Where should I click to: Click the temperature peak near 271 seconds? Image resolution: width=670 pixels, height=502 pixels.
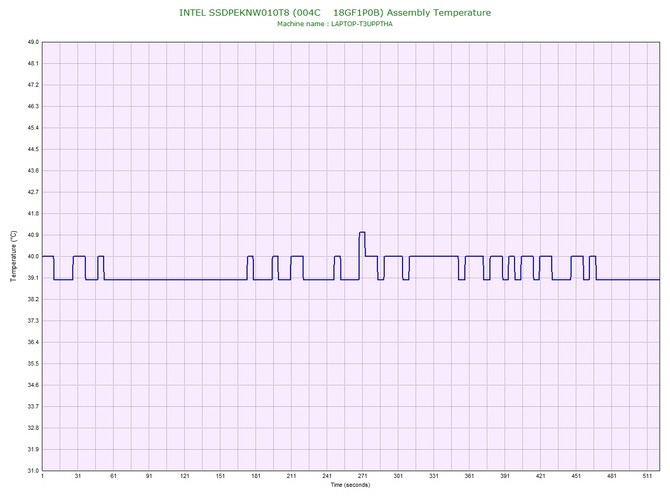click(x=362, y=232)
